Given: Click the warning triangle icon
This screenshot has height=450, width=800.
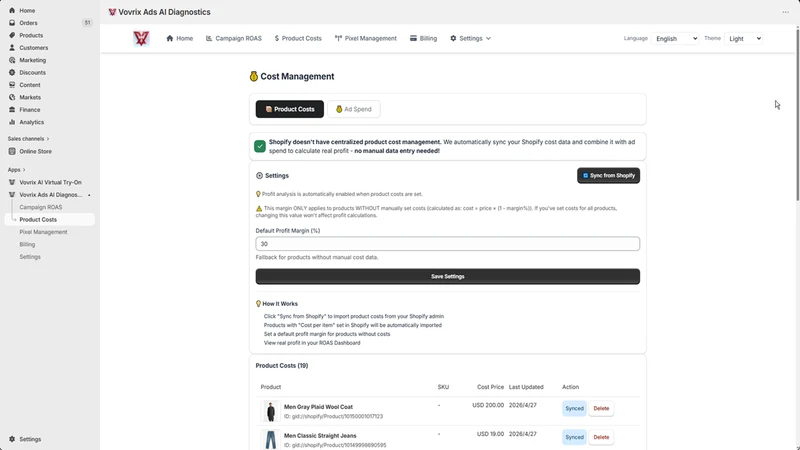Looking at the screenshot, I should point(259,208).
